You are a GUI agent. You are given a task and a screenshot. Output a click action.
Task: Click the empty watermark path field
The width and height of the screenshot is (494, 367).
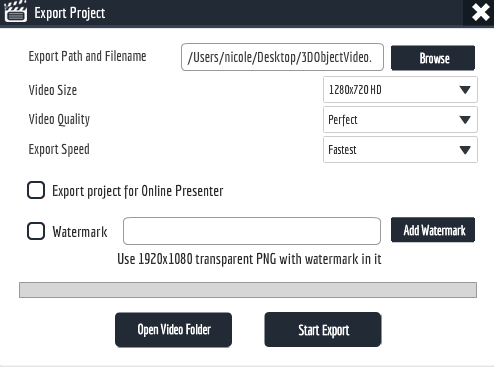click(x=252, y=231)
